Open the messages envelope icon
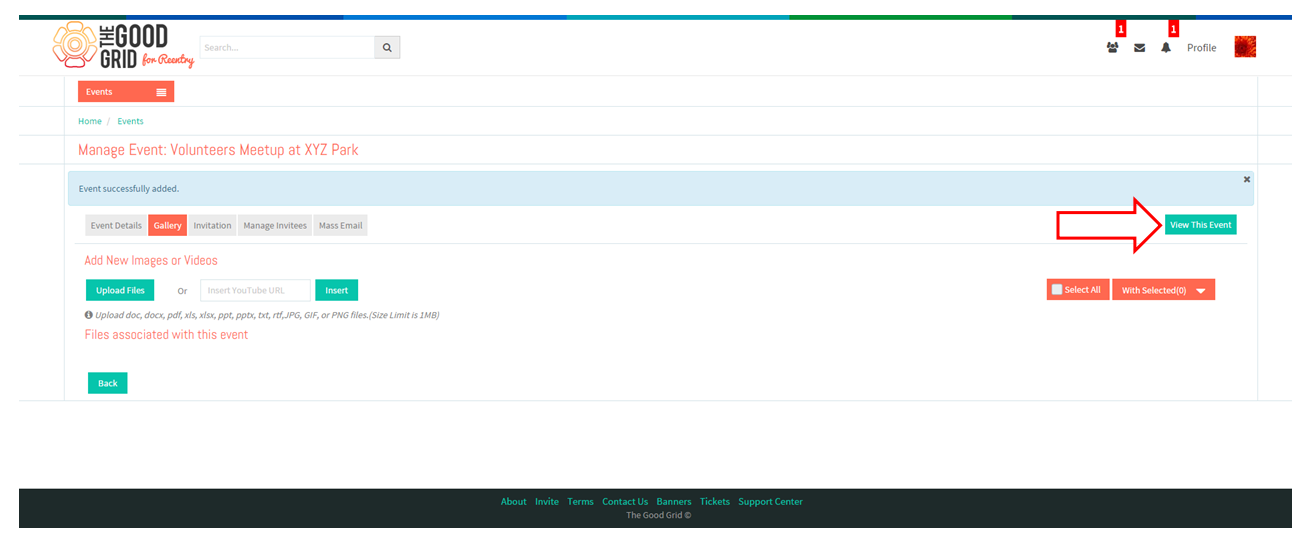Viewport: 1309px width, 551px height. pyautogui.click(x=1139, y=48)
